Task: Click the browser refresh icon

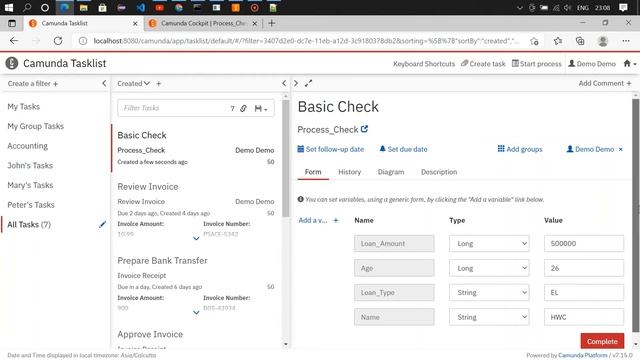Action: pyautogui.click(x=58, y=41)
